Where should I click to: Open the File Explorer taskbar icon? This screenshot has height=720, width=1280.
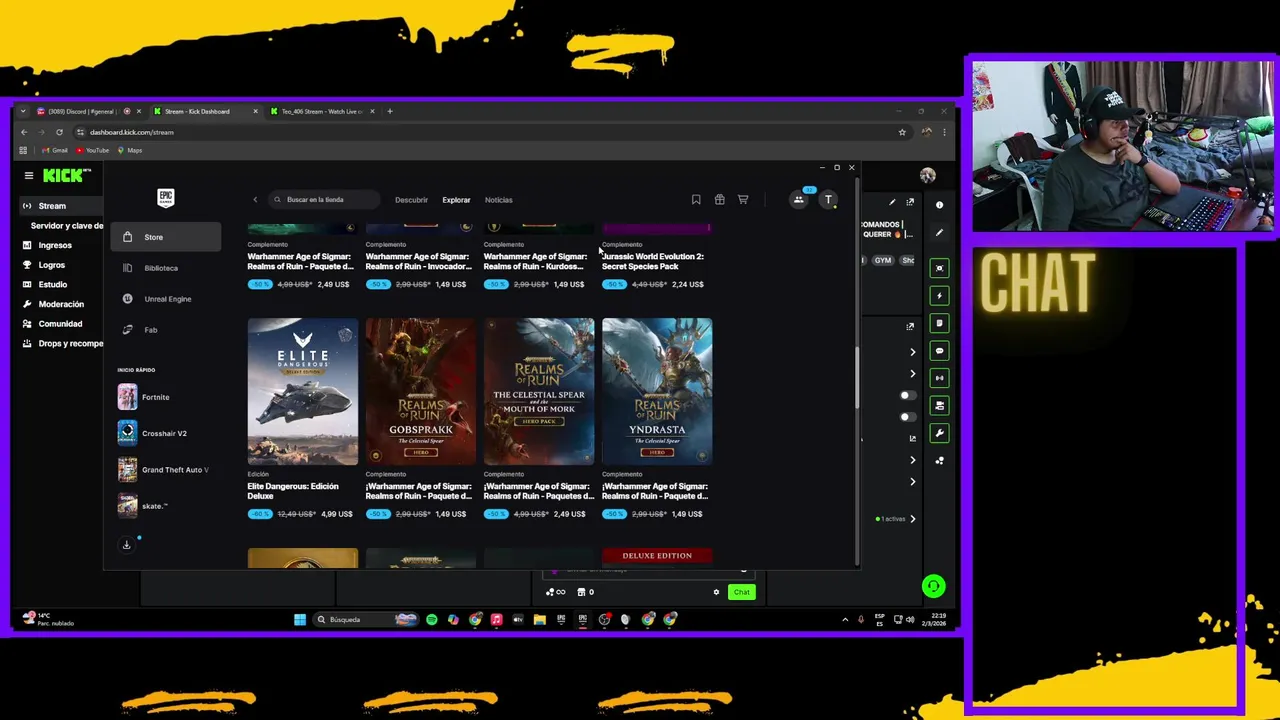[x=539, y=619]
